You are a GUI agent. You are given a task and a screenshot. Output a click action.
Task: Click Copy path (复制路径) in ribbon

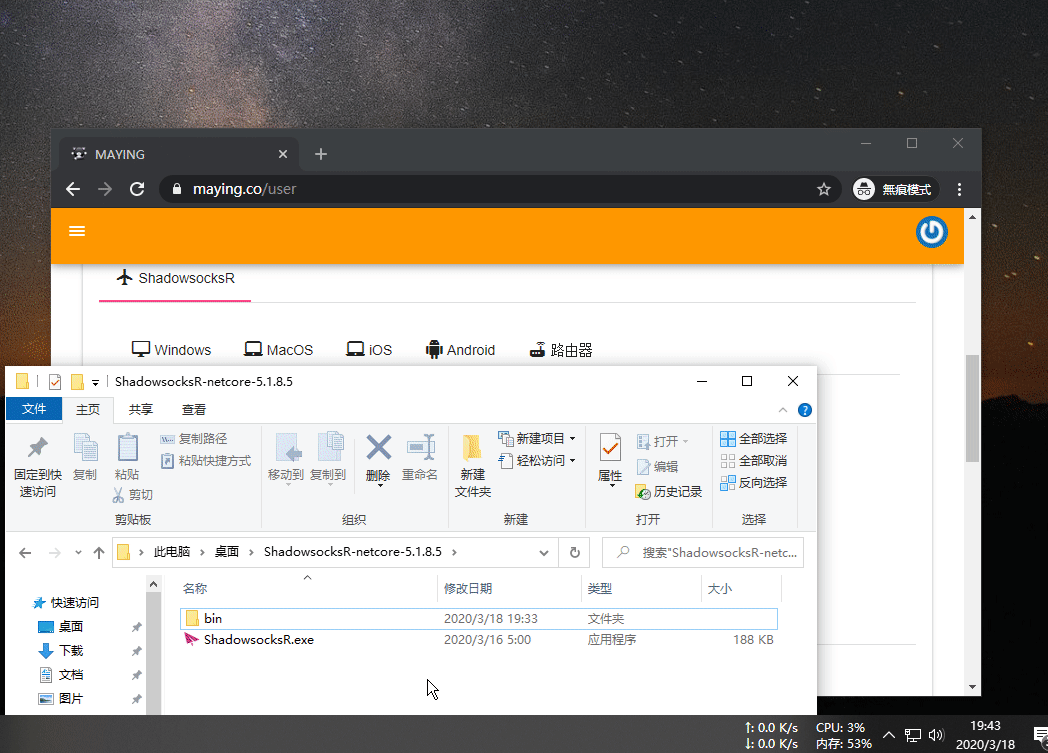[x=194, y=439]
